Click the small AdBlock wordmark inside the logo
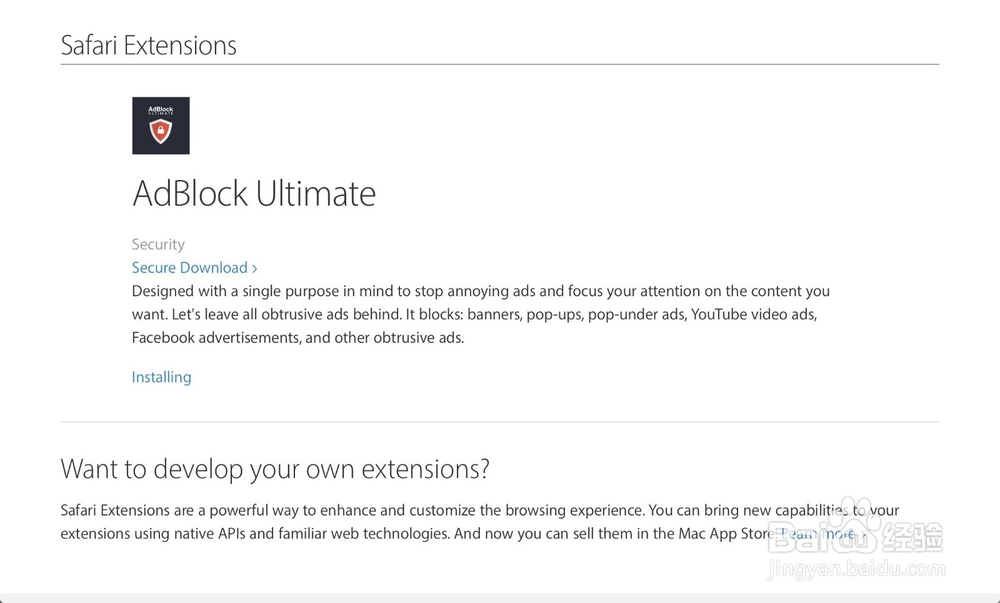The width and height of the screenshot is (1000, 603). click(160, 109)
